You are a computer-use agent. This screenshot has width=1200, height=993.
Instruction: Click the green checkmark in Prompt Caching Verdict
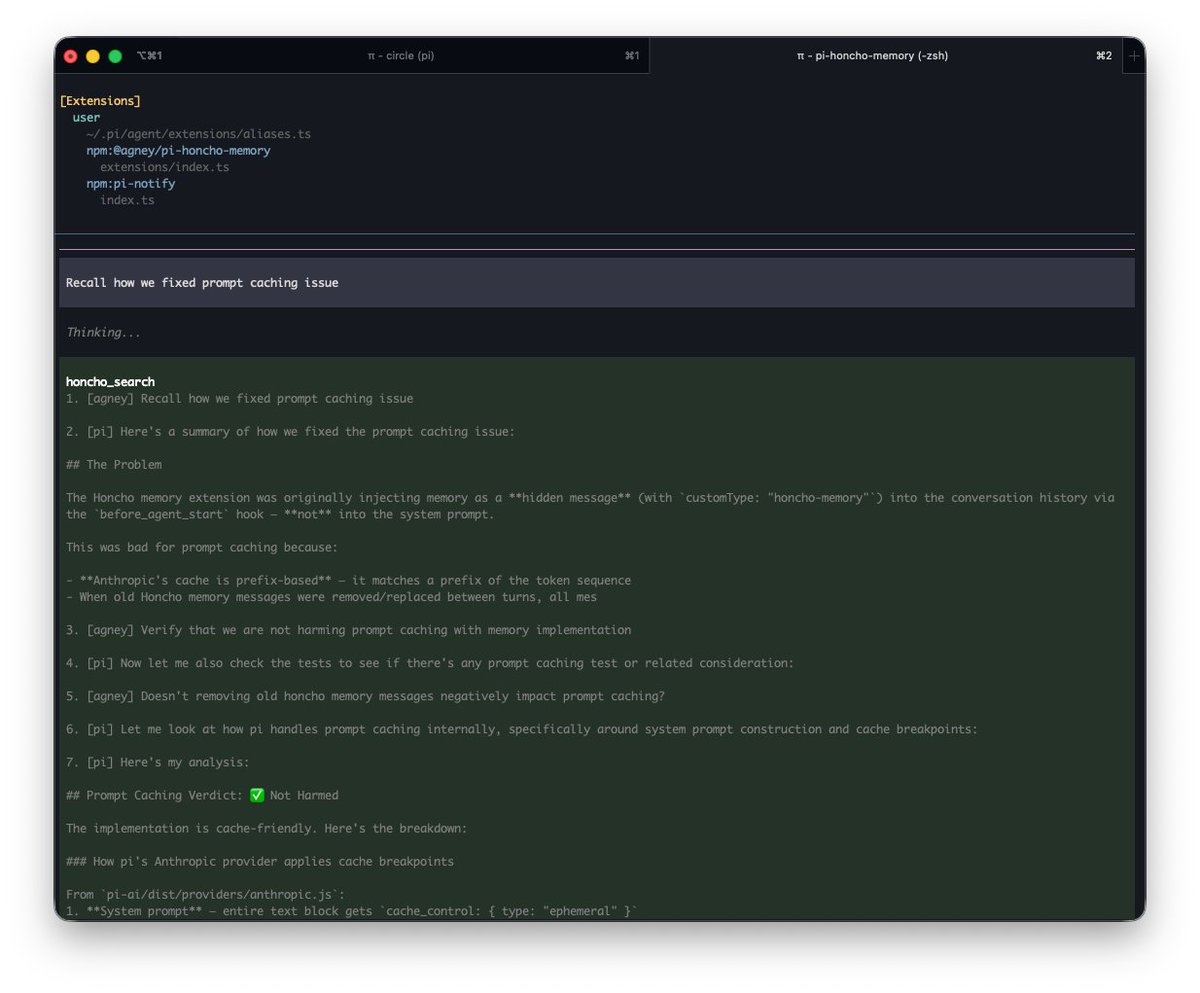click(x=257, y=795)
